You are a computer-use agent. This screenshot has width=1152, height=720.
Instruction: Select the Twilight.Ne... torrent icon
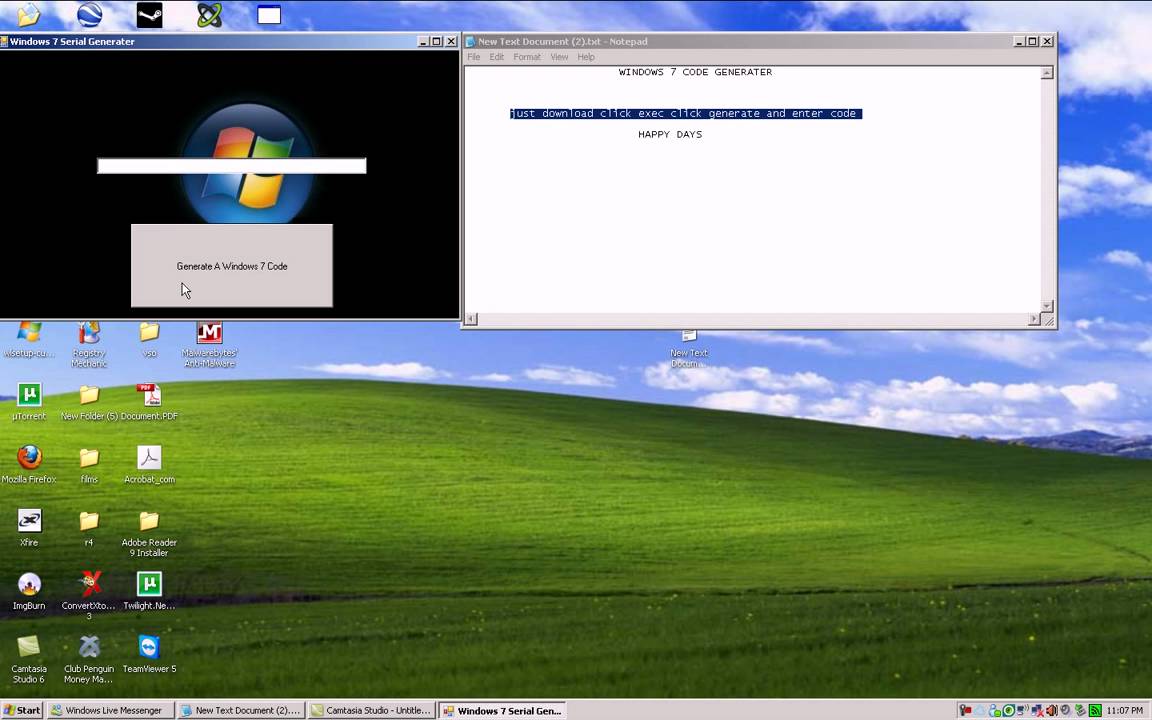click(149, 591)
